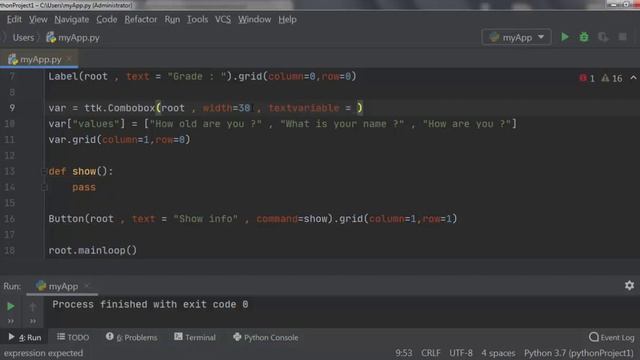Expand inspection widget chevron arrow
Image resolution: width=640 pixels, height=360 pixels.
coord(633,78)
